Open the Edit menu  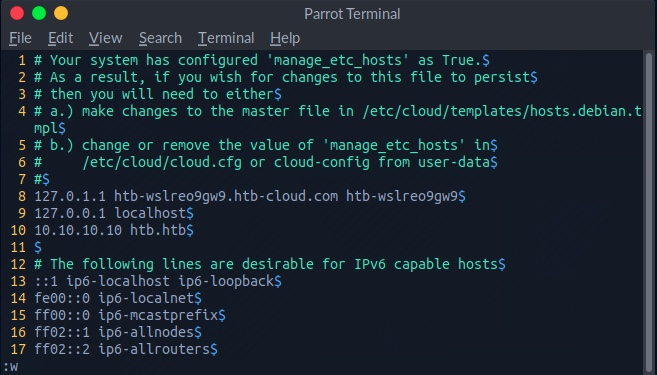coord(60,38)
